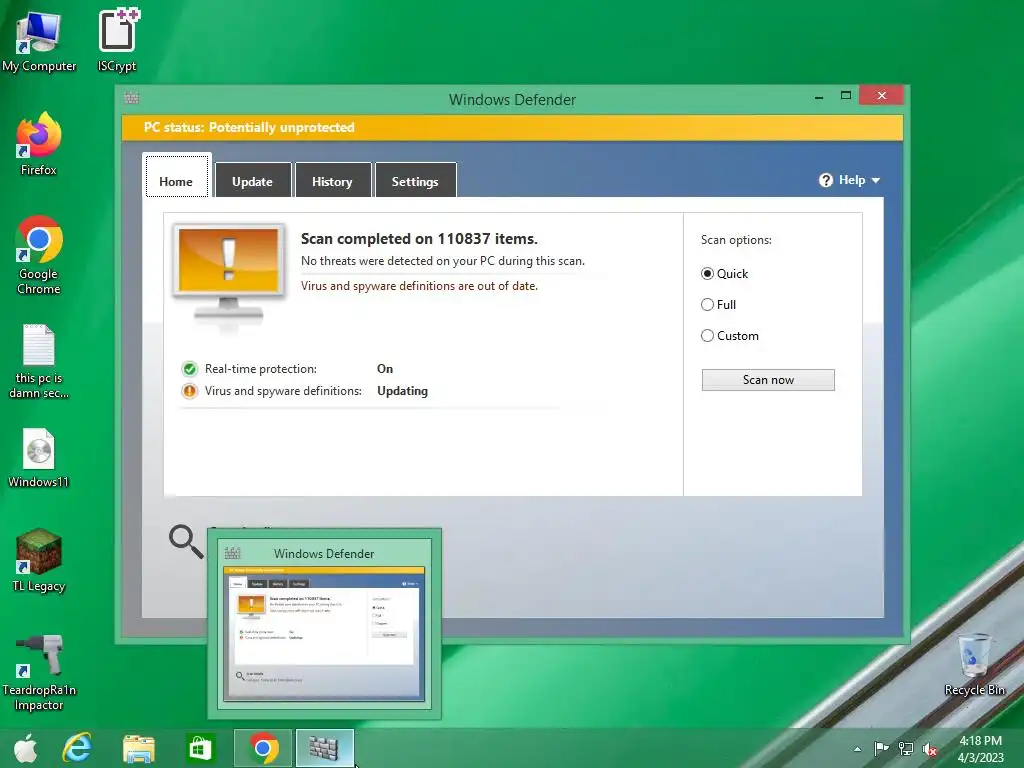Open the History tab

[x=332, y=180]
